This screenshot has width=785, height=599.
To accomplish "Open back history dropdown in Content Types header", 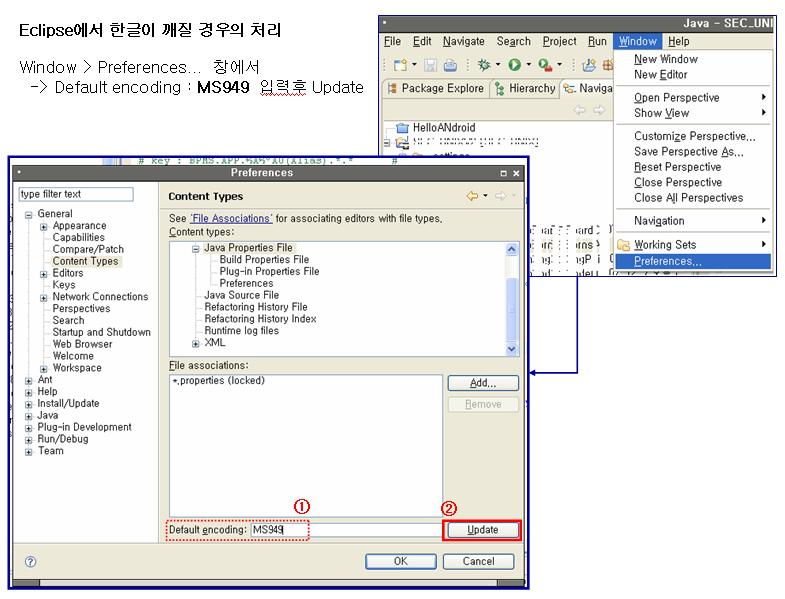I will [485, 196].
